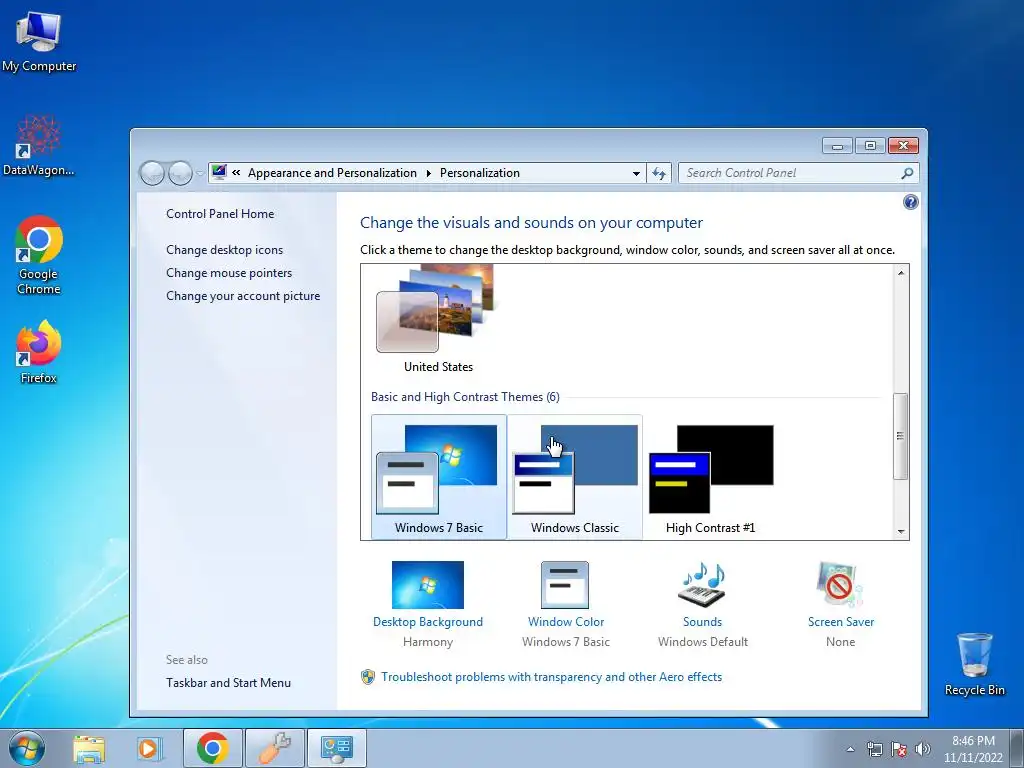Image resolution: width=1024 pixels, height=768 pixels.
Task: Click the Window Color link text
Action: tap(566, 622)
